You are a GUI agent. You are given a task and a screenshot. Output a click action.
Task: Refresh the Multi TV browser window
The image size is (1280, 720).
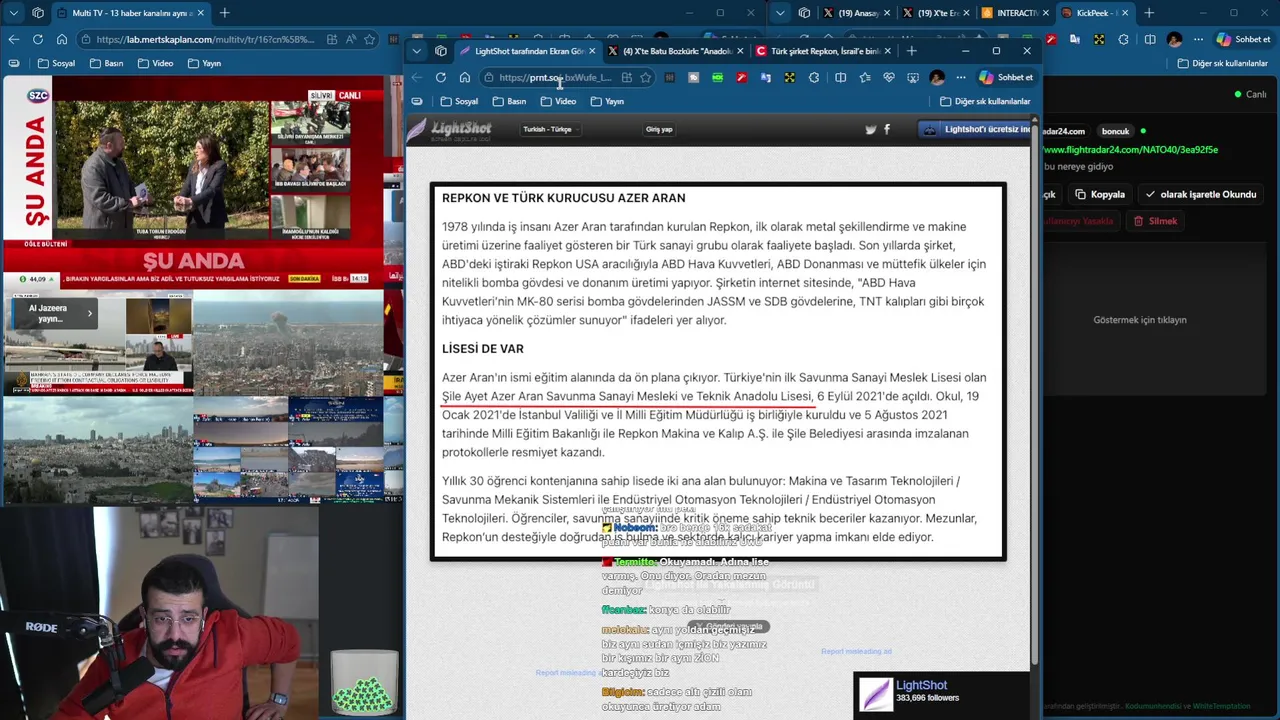pyautogui.click(x=38, y=39)
